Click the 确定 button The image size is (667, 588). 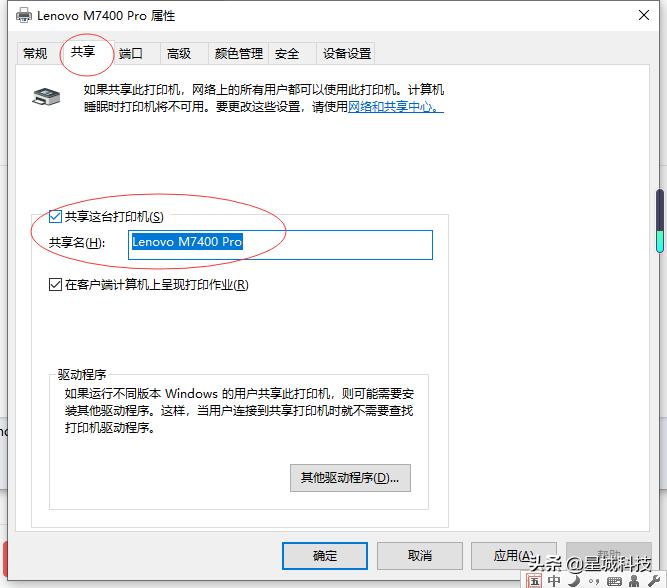point(325,556)
